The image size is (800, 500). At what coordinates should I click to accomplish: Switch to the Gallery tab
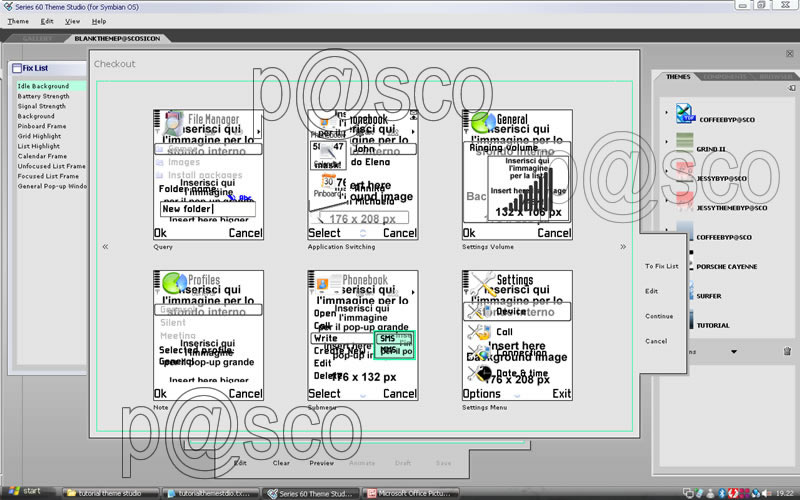37,38
